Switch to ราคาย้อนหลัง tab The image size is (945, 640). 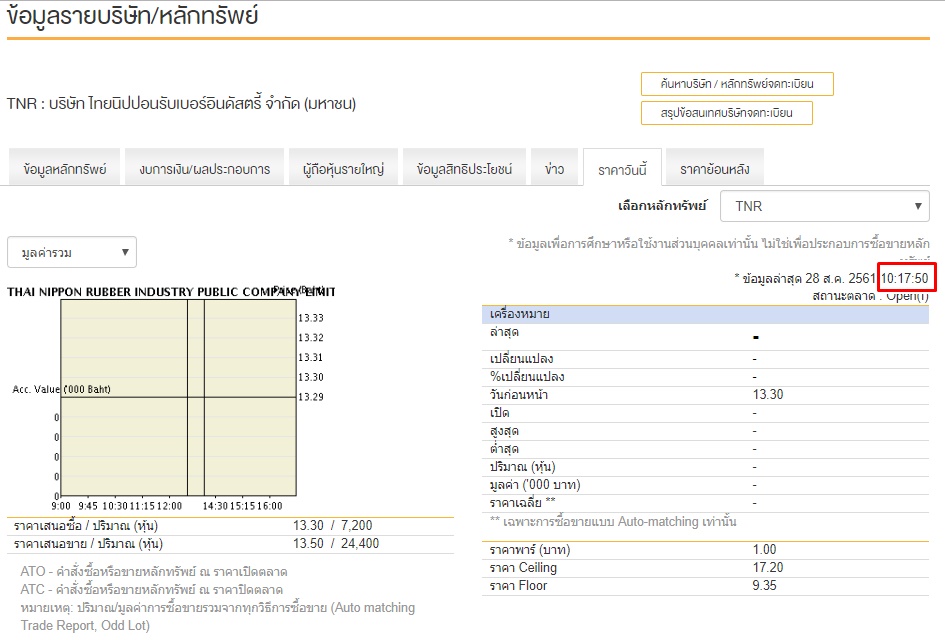point(715,169)
